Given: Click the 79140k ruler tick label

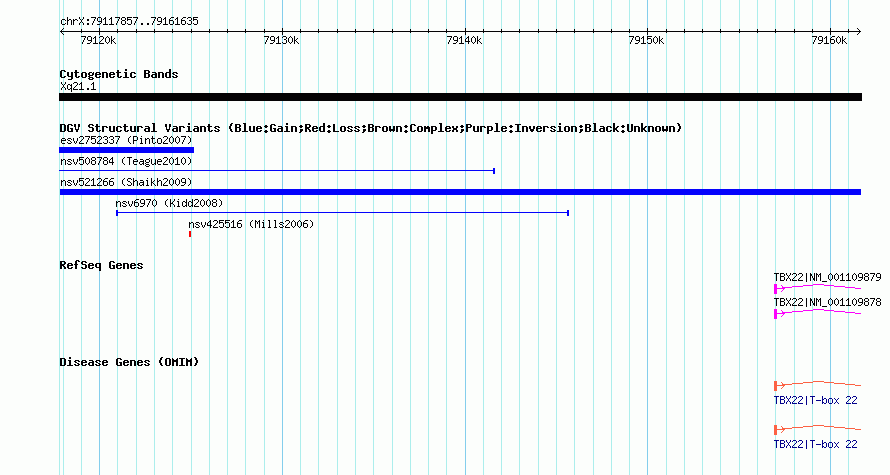Looking at the screenshot, I should (x=464, y=40).
